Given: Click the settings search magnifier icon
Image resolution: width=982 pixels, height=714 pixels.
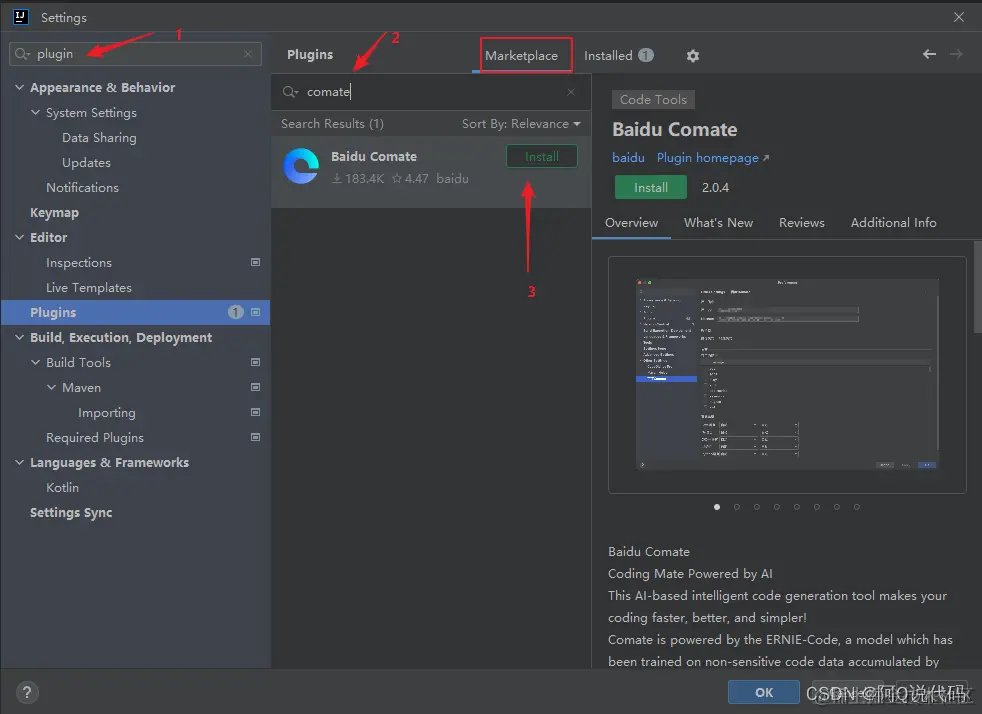Looking at the screenshot, I should 22,54.
